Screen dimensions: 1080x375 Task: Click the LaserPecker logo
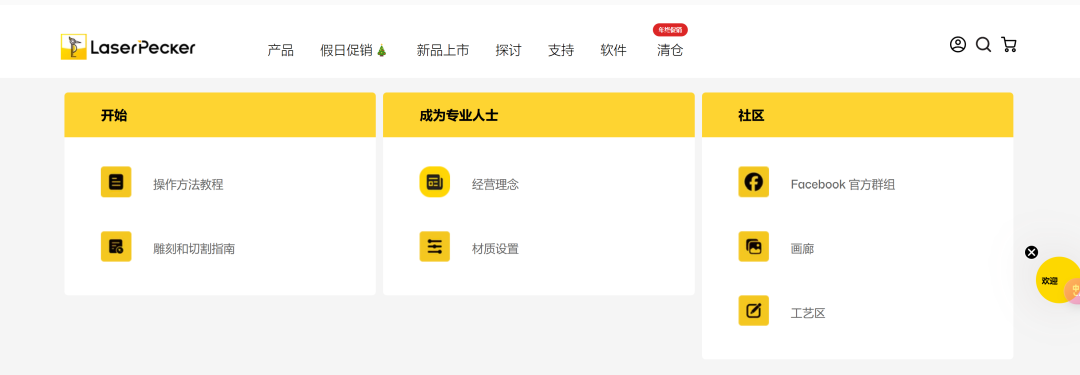coord(128,47)
